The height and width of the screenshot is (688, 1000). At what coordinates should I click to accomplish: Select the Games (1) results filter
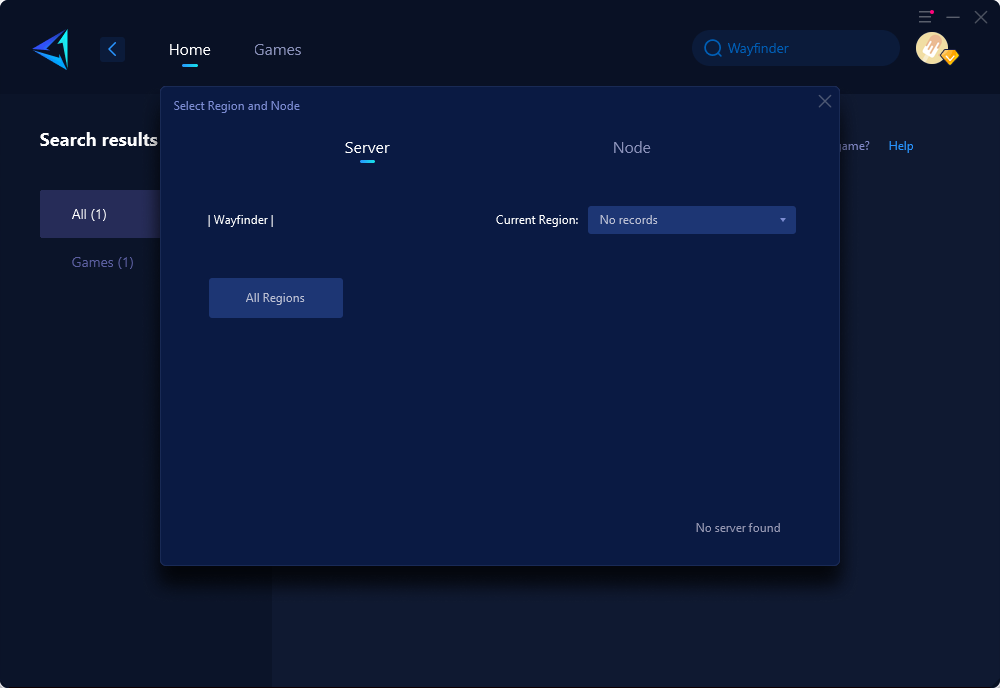102,262
